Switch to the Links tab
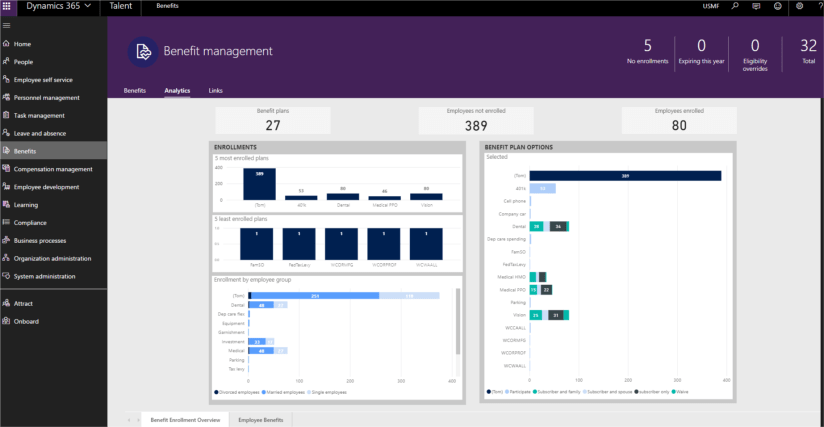The image size is (824, 427). point(215,90)
